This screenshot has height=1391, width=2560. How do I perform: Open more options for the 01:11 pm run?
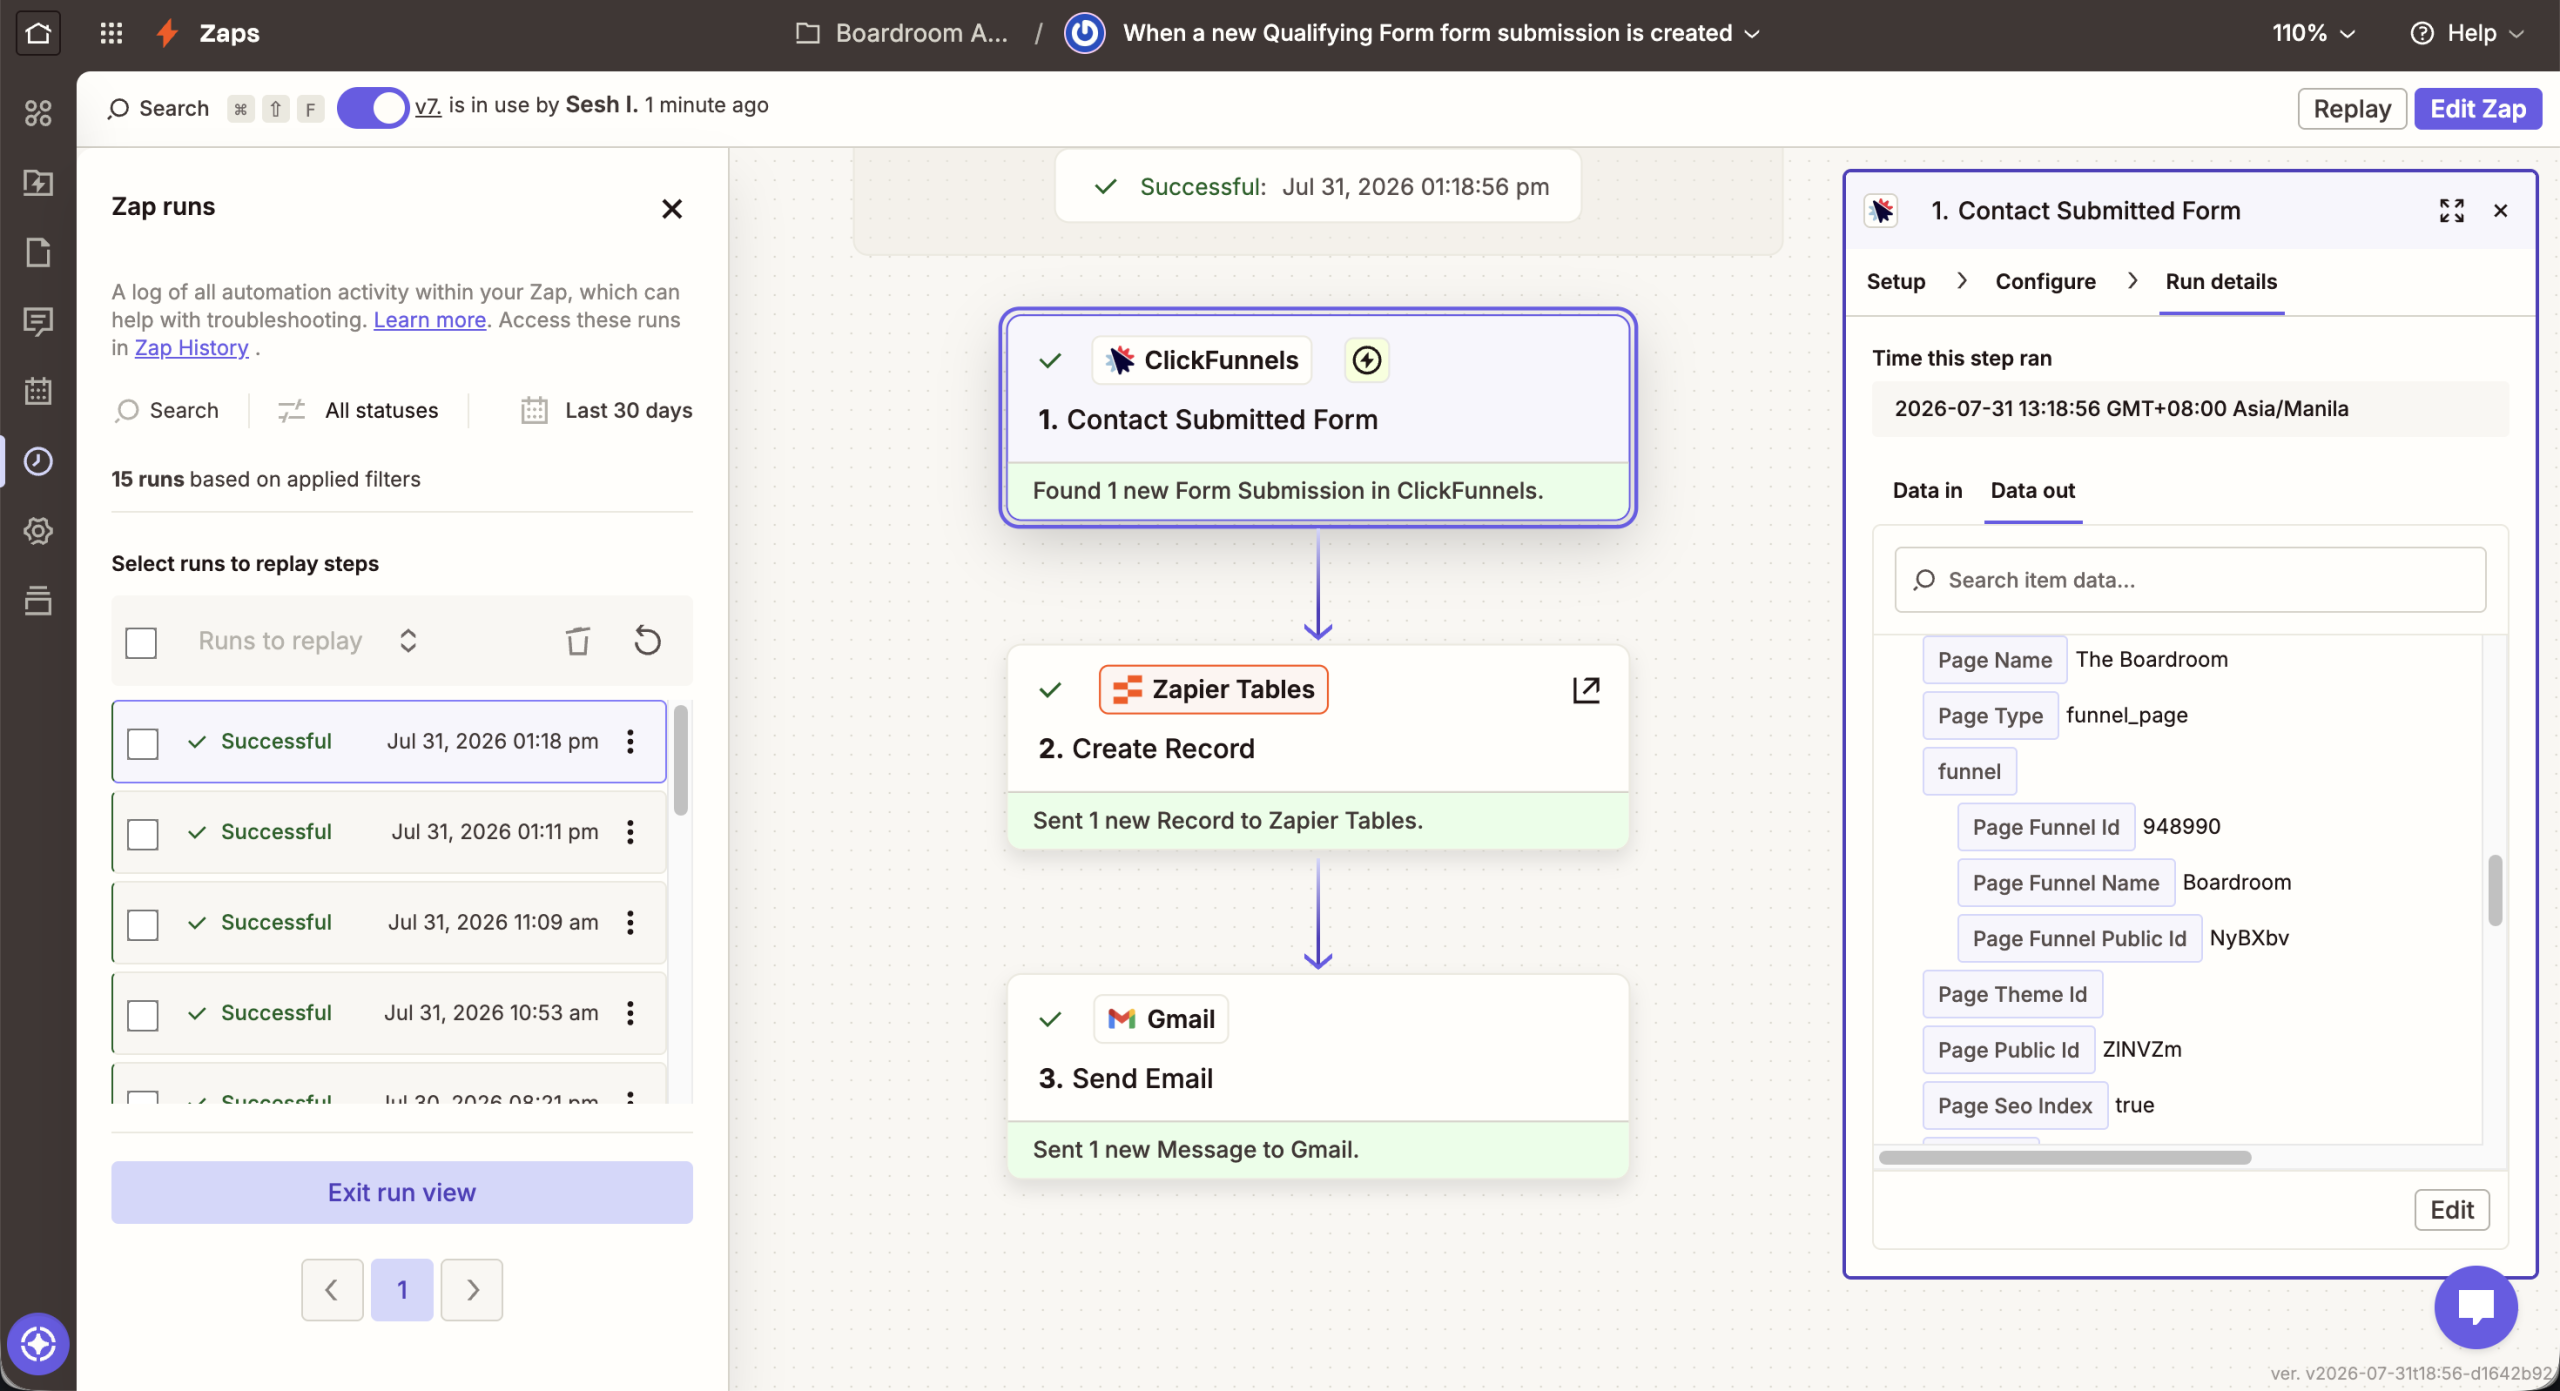630,832
